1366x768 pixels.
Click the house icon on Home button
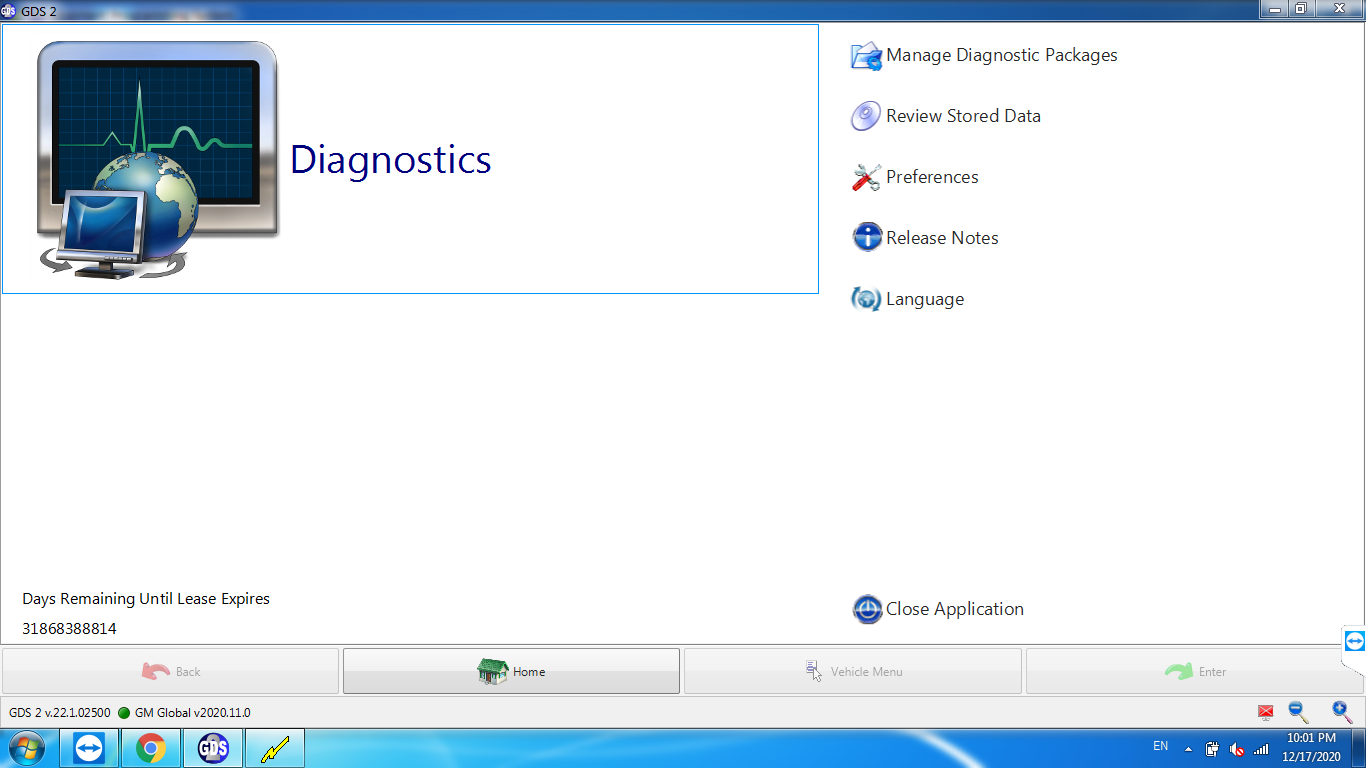pyautogui.click(x=493, y=671)
